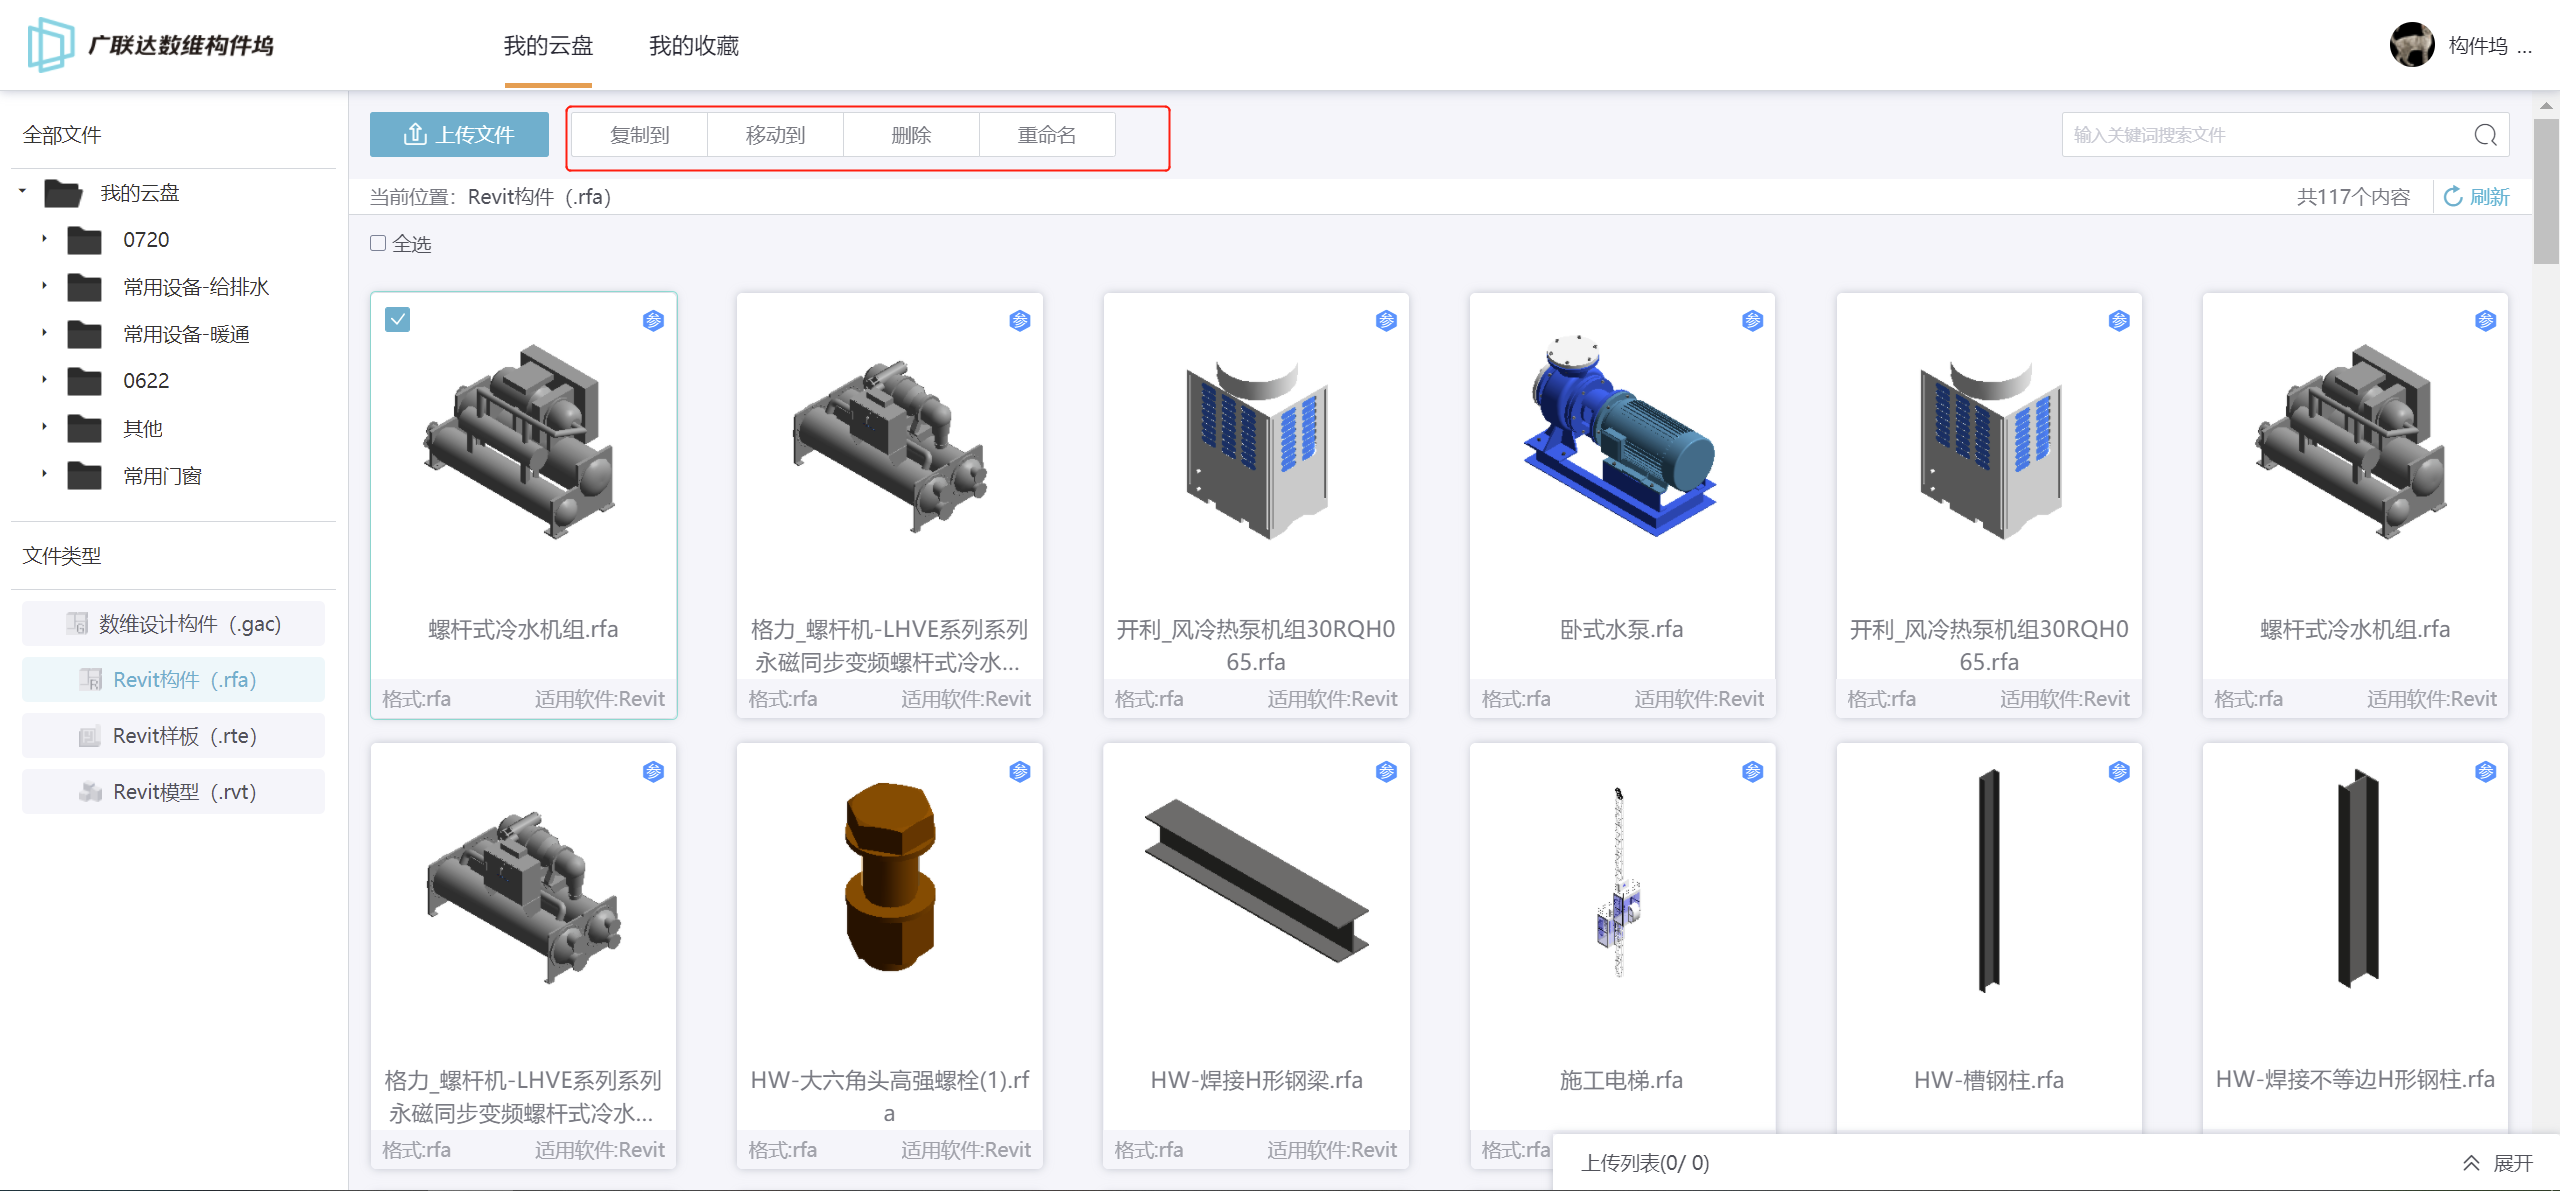
Task: Click the Revit模型 (.rvt) file type icon
Action: pyautogui.click(x=90, y=792)
